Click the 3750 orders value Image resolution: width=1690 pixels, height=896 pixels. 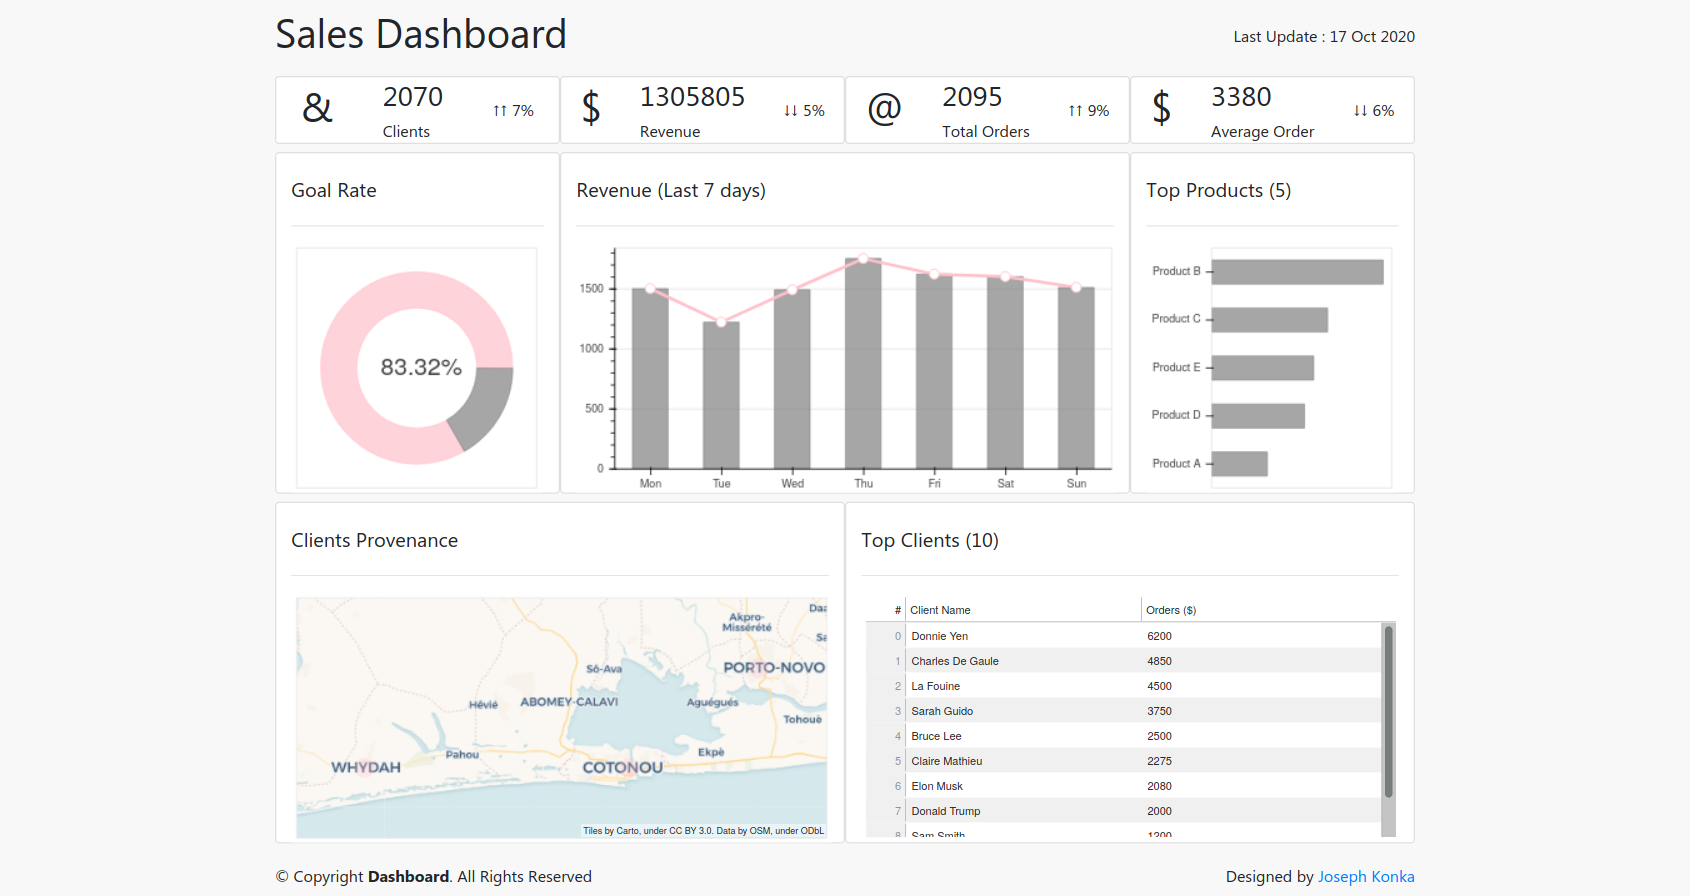(x=1159, y=711)
